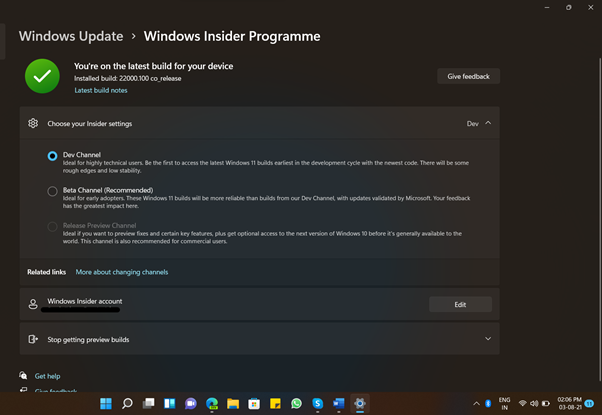Click the Settings gear taskbar icon
602x415 pixels.
coord(360,403)
